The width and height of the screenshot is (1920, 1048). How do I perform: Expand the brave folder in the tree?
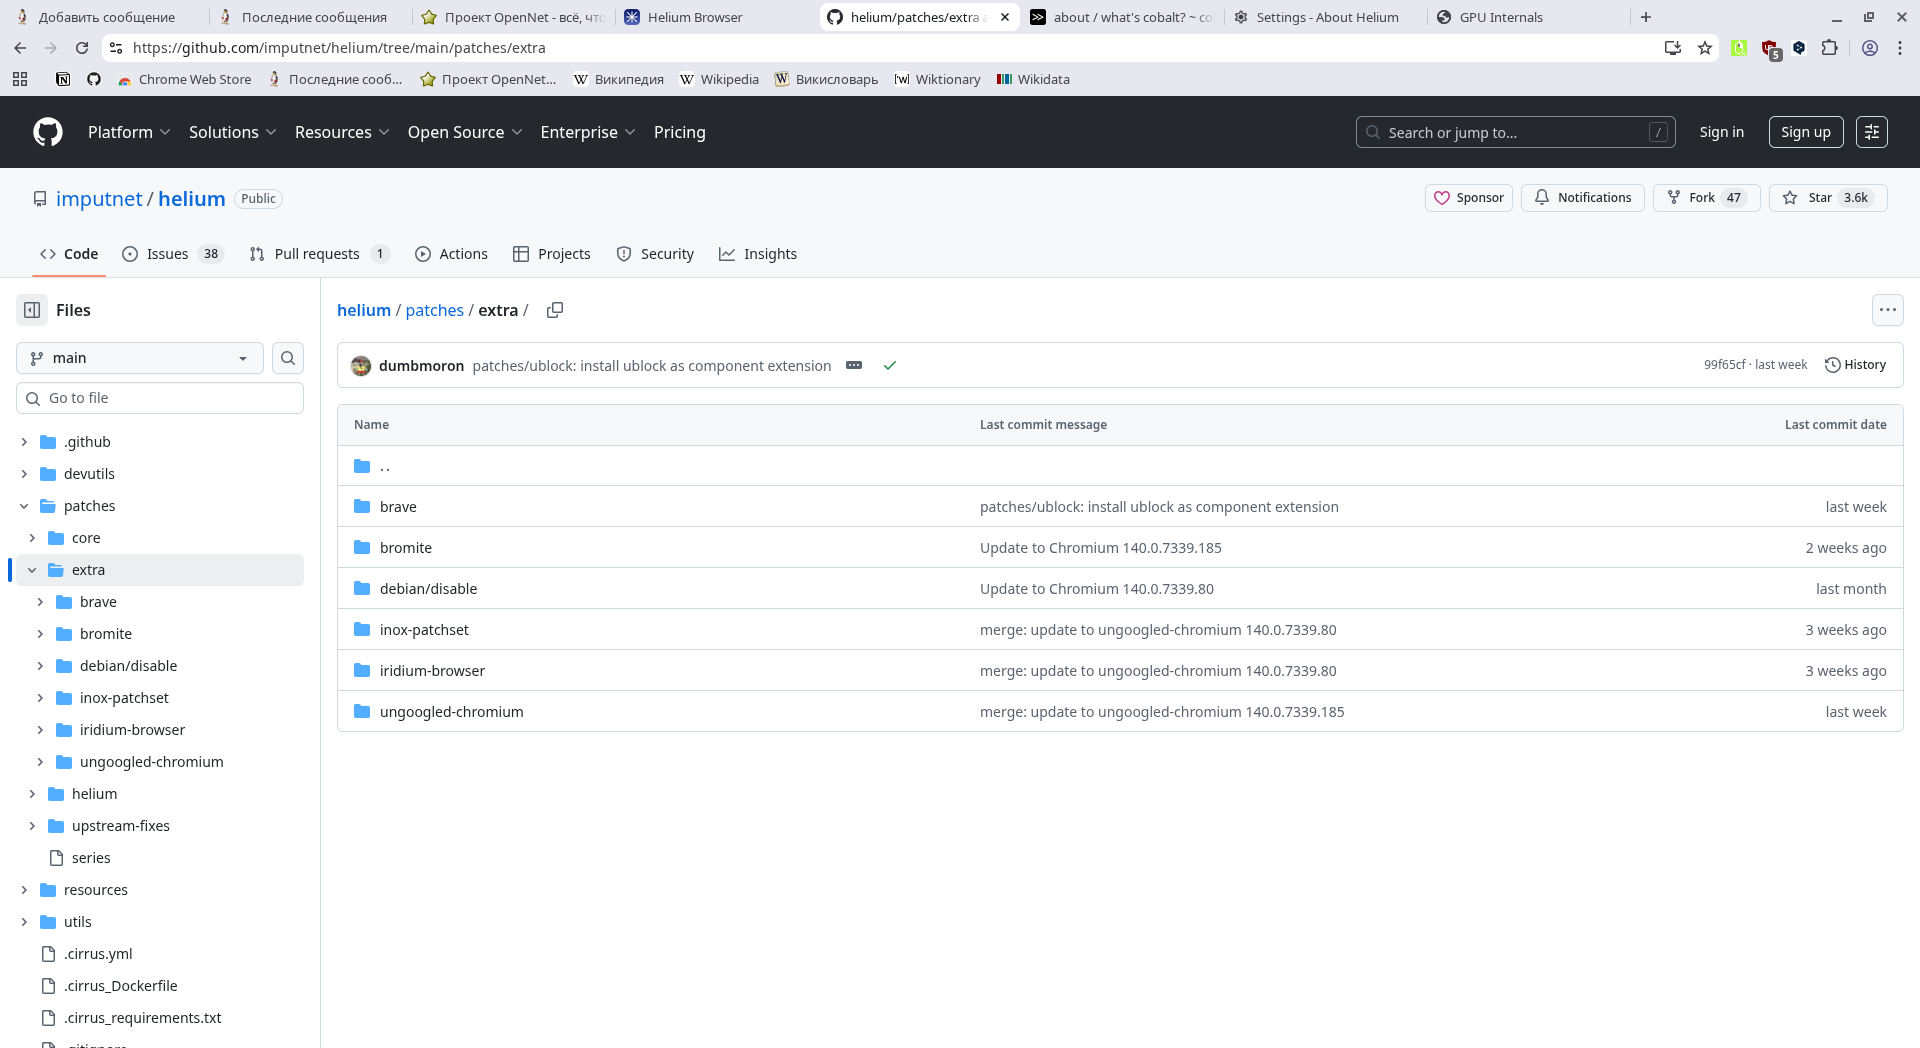tap(40, 602)
